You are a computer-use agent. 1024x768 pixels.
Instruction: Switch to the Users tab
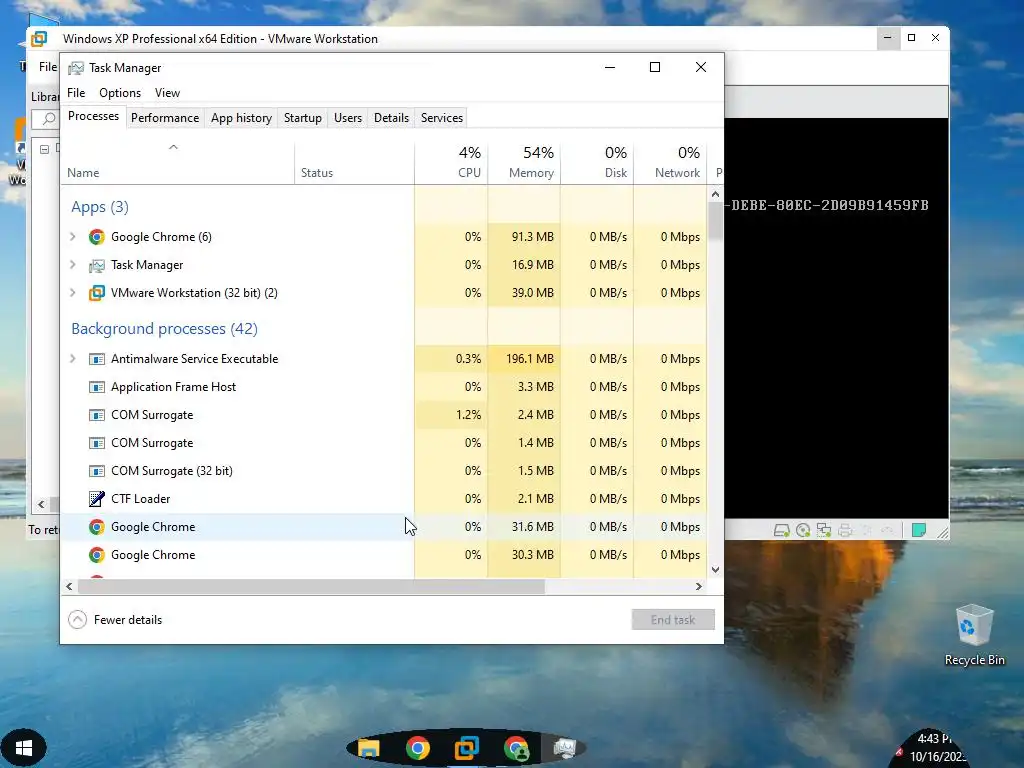tap(347, 118)
